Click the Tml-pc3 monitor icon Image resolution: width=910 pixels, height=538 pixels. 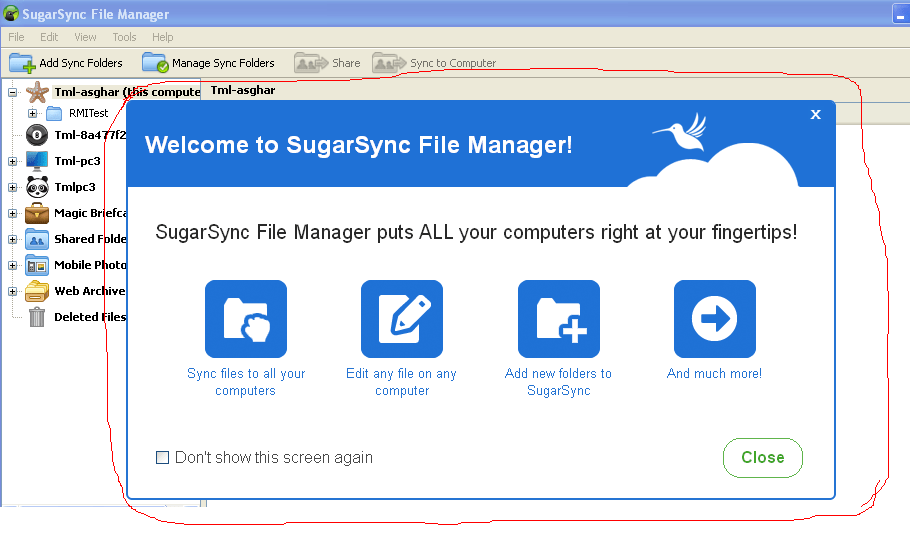[37, 161]
